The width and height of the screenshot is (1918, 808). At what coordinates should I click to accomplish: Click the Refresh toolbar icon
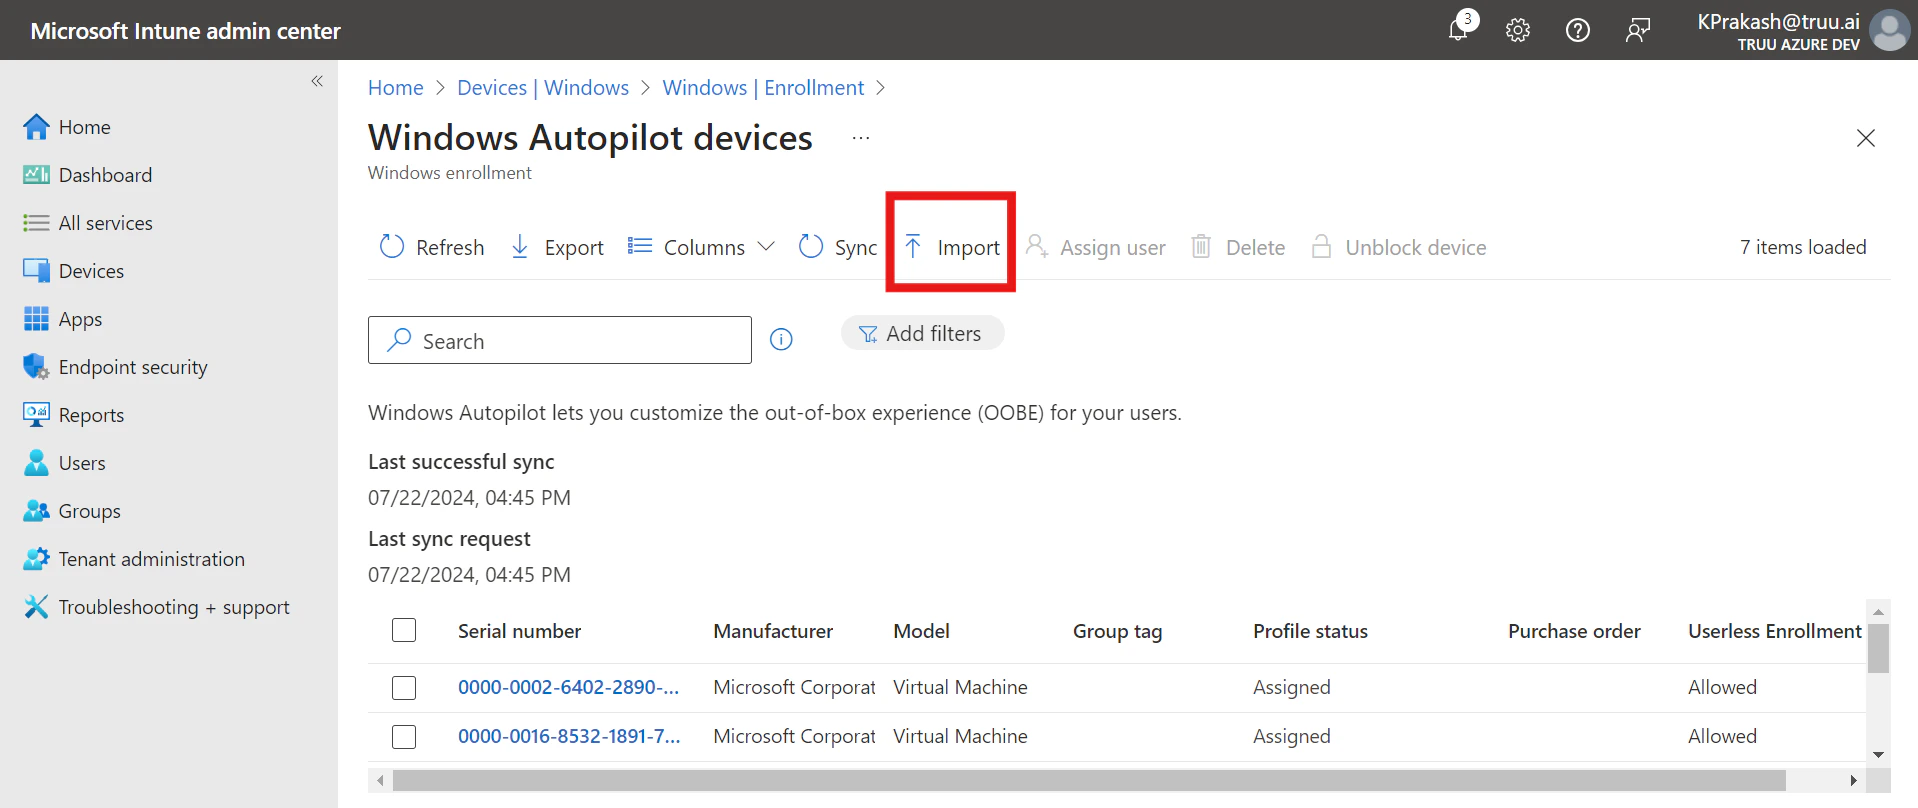pos(392,247)
